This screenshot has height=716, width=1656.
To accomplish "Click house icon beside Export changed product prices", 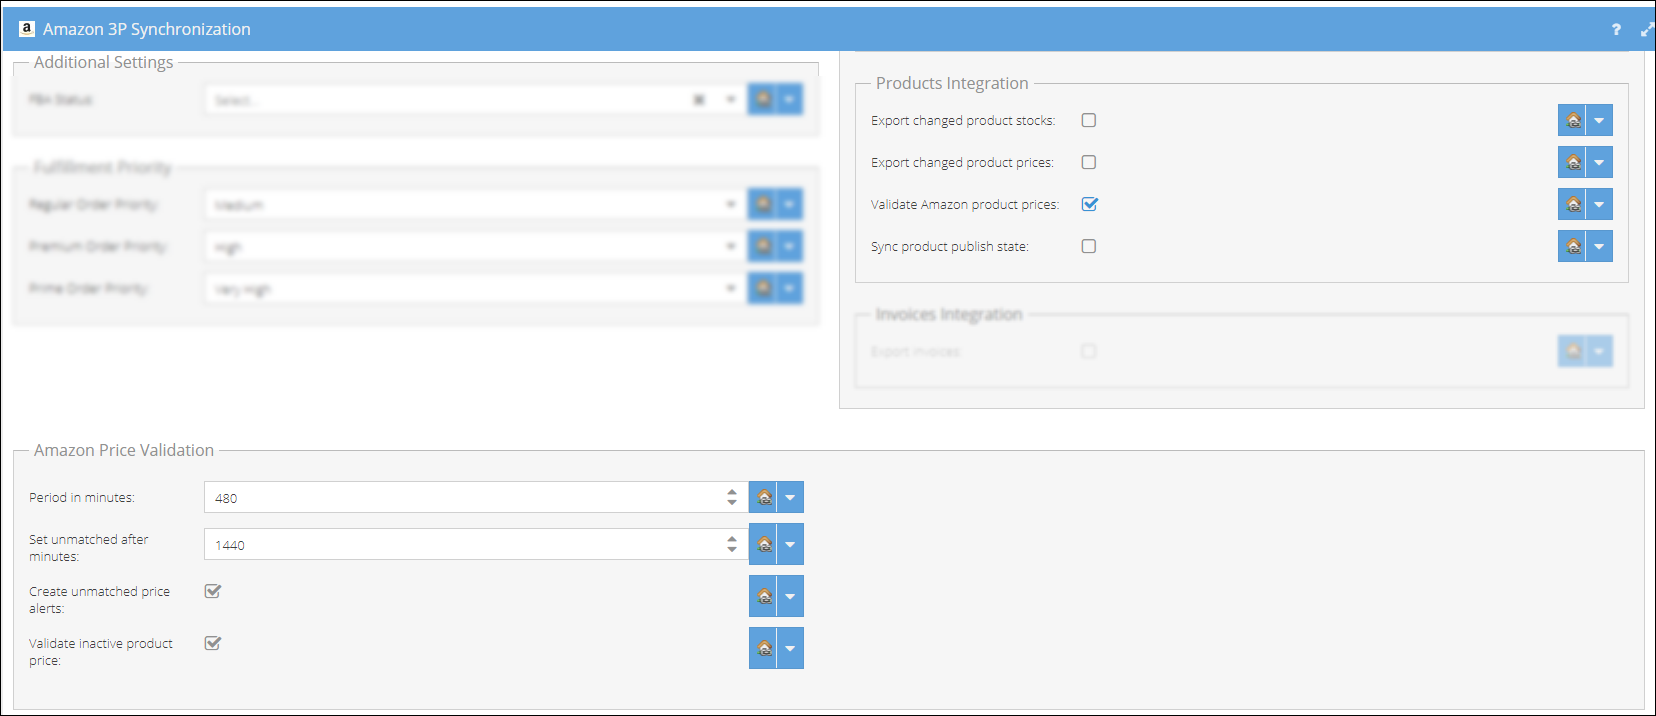I will (x=1573, y=163).
